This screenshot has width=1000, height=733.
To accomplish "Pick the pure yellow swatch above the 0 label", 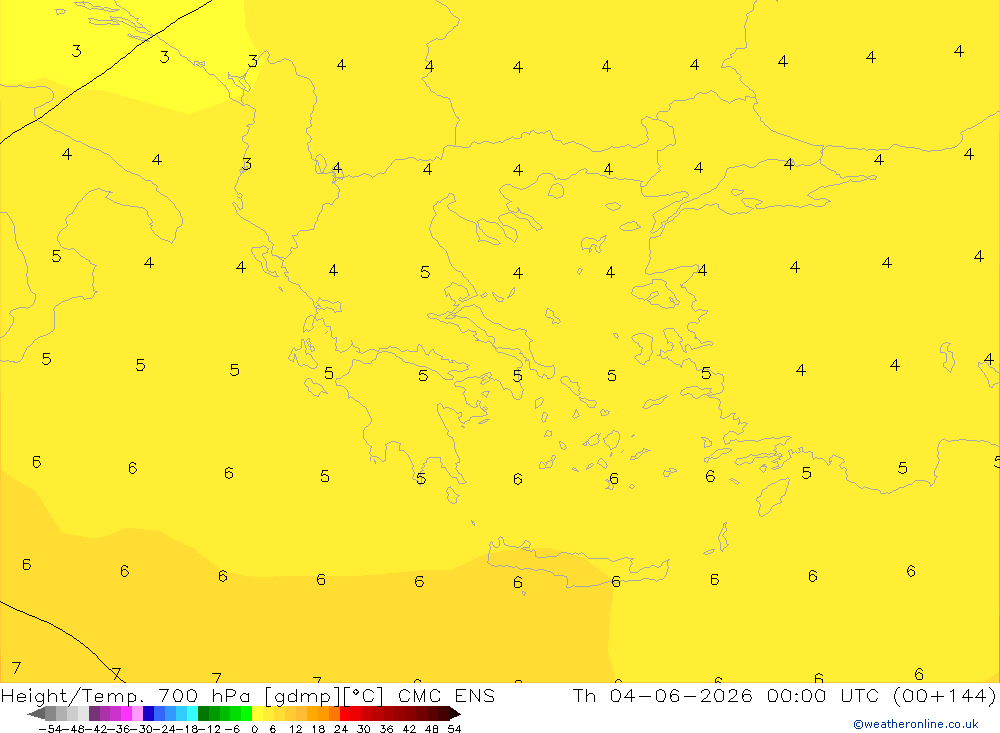I will 258,714.
